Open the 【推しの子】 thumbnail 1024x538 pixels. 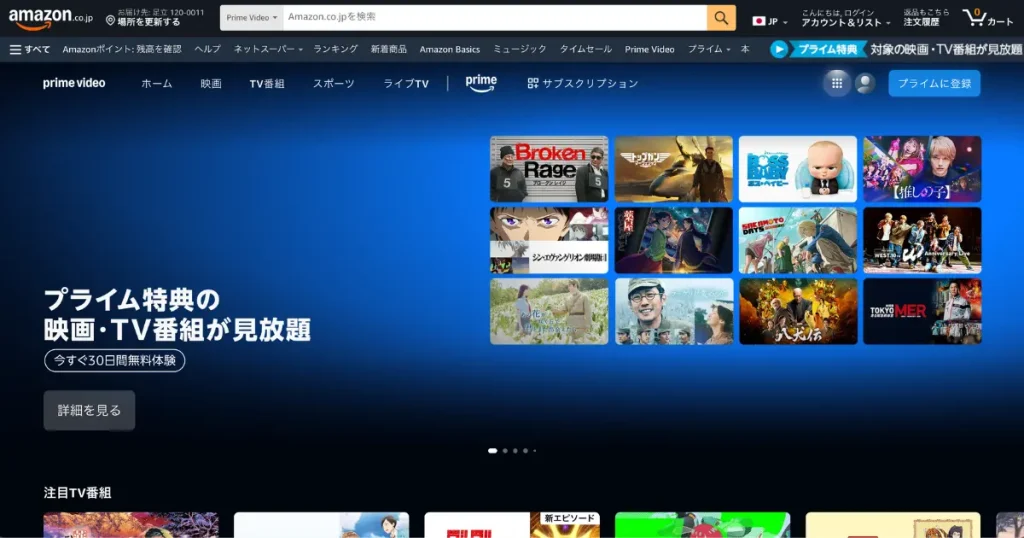[922, 169]
